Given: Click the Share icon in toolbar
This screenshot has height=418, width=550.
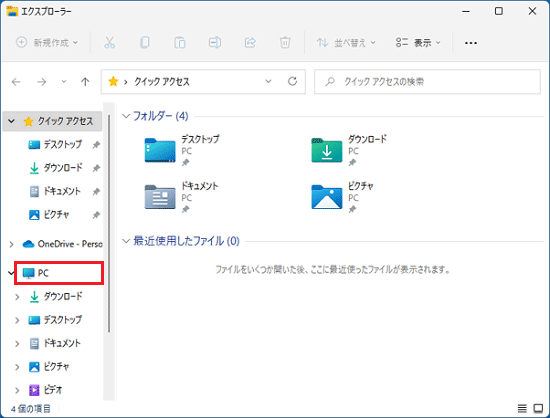Looking at the screenshot, I should (250, 43).
